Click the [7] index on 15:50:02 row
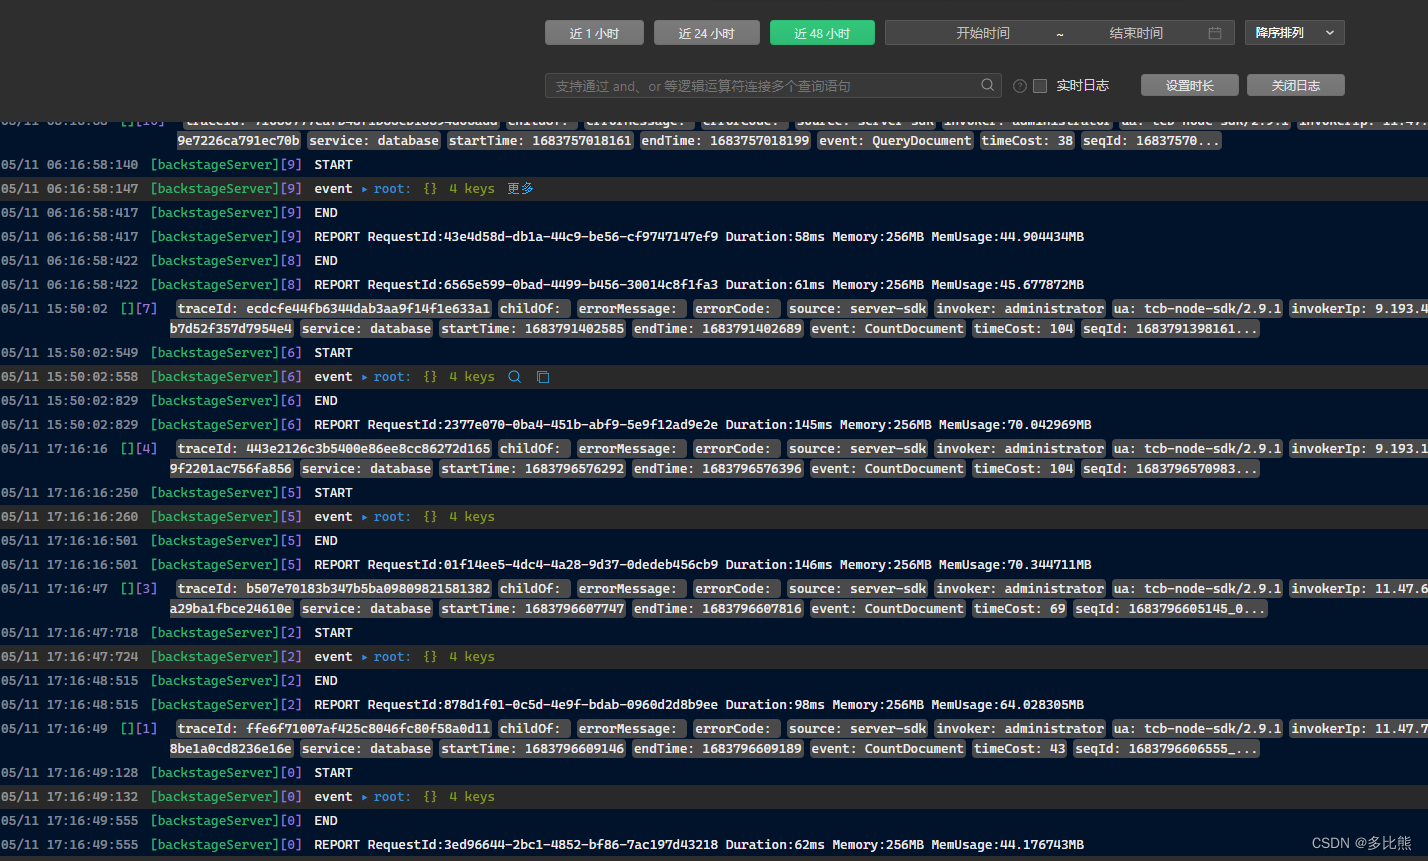This screenshot has height=861, width=1428. point(147,309)
